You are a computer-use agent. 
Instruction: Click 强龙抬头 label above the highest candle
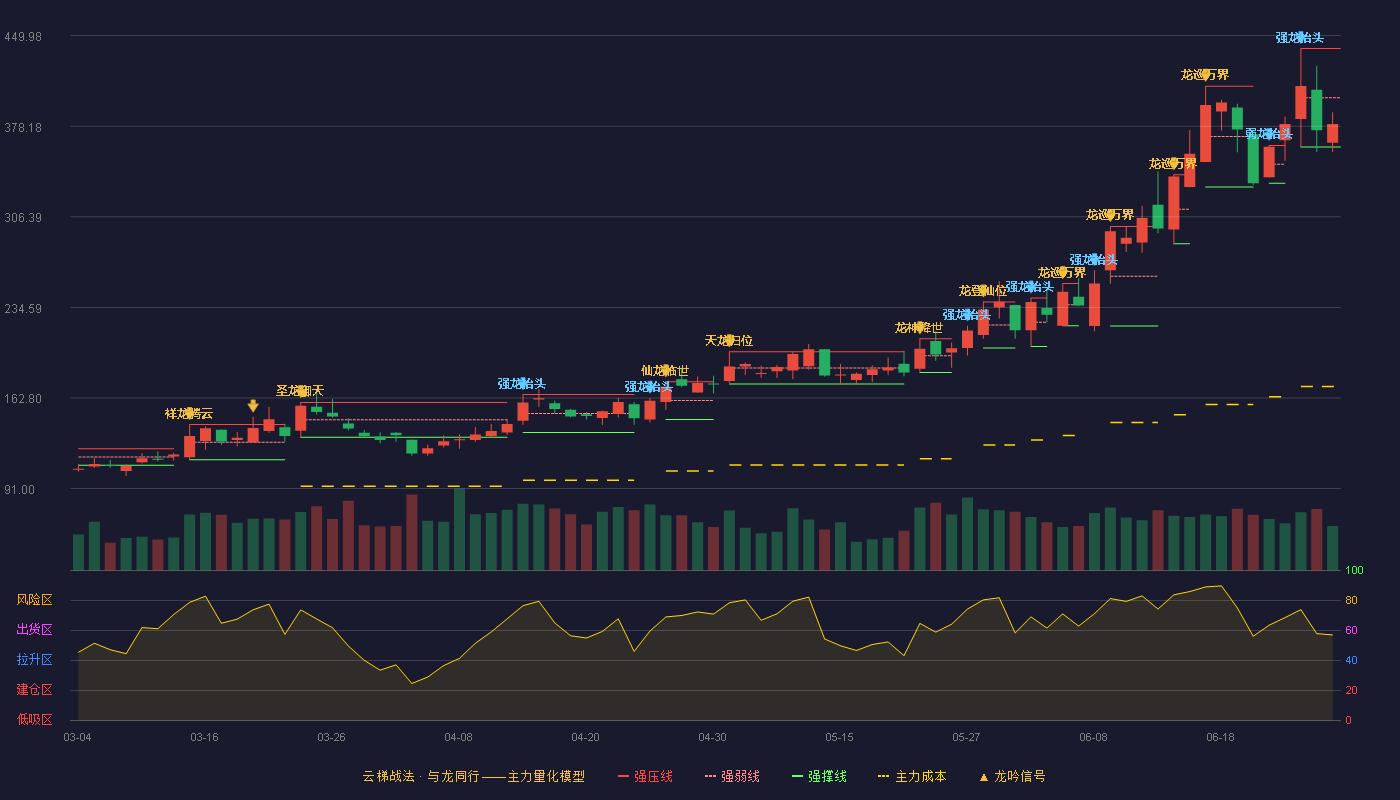click(1300, 38)
